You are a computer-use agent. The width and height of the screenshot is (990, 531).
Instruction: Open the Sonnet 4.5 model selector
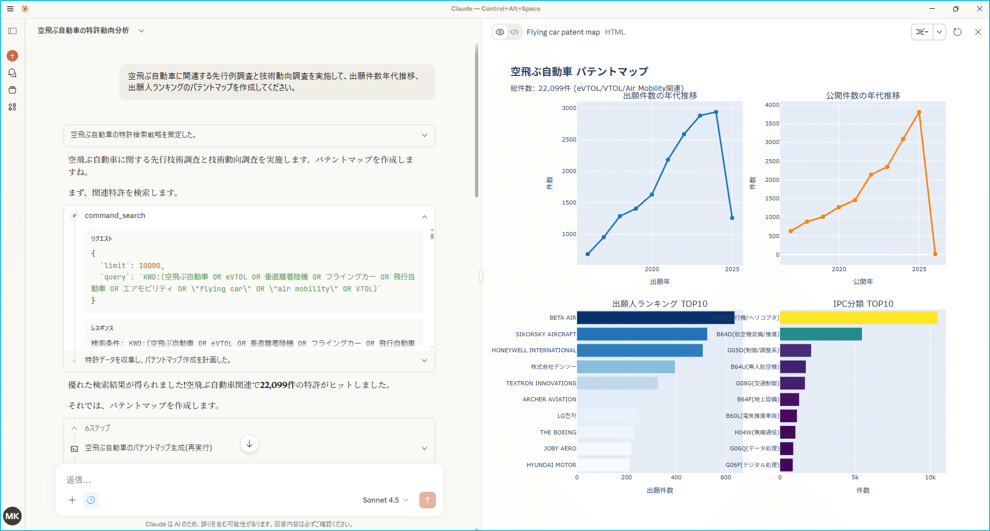(386, 500)
